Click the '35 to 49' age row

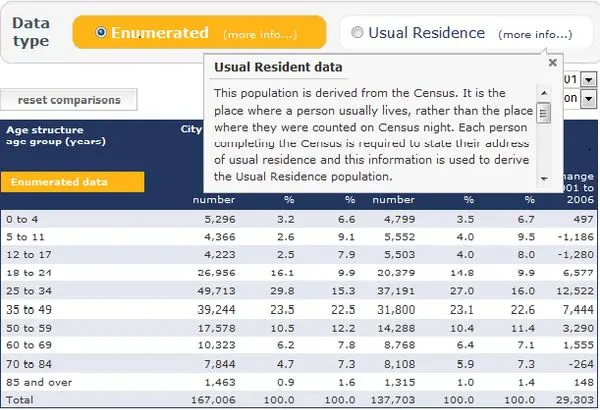coord(299,309)
